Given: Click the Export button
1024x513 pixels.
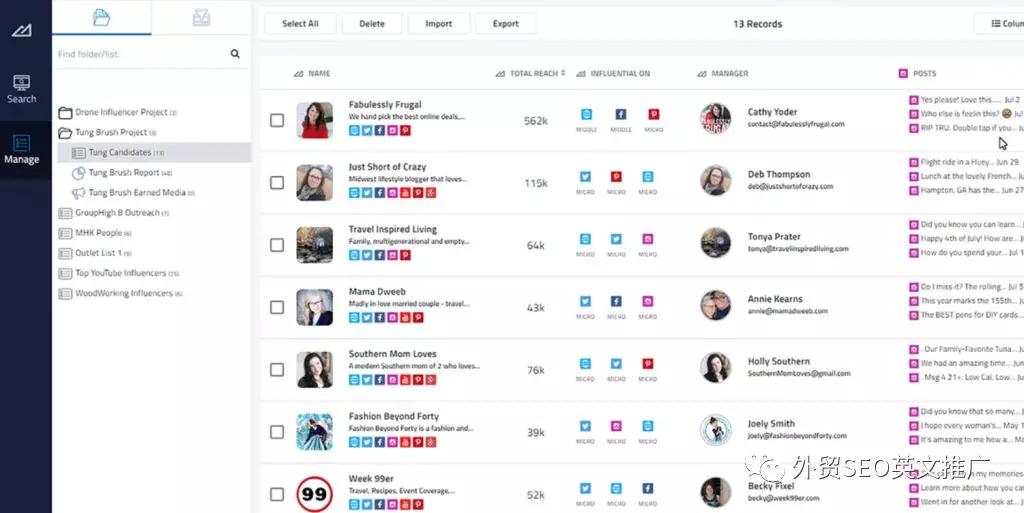Looking at the screenshot, I should pyautogui.click(x=505, y=24).
